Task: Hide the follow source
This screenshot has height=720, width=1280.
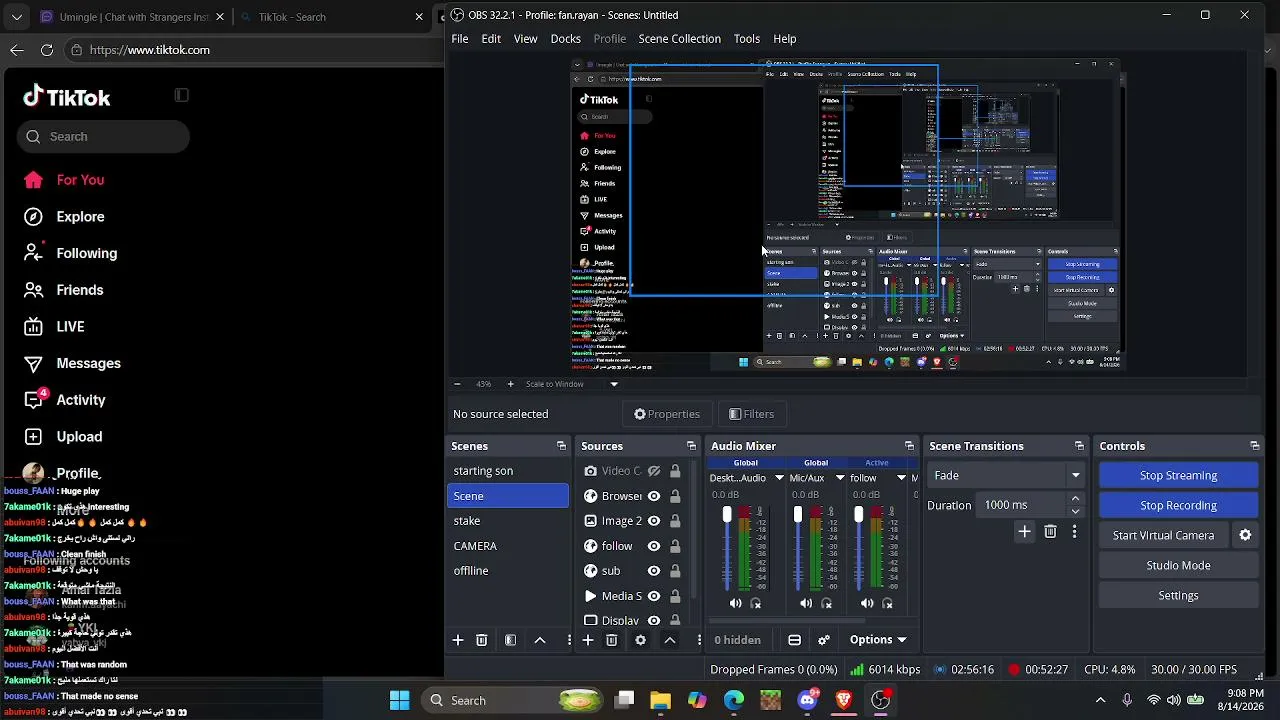Action: click(654, 546)
